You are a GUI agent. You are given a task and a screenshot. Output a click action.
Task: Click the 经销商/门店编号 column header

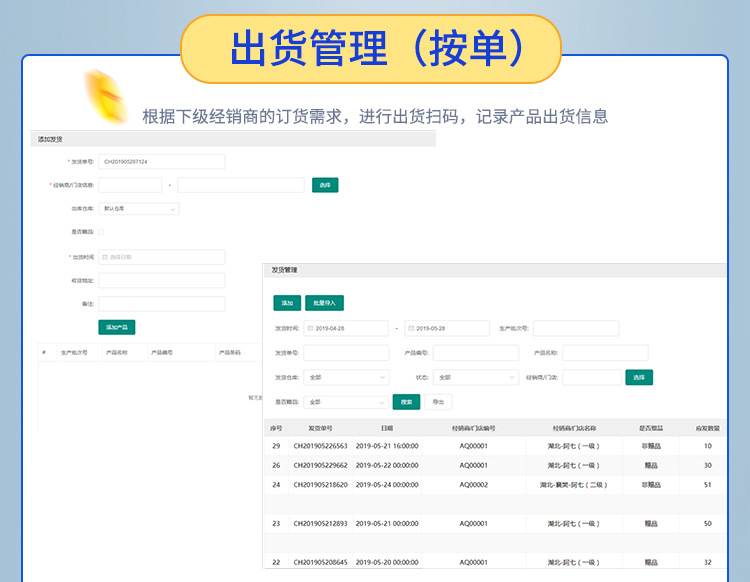click(474, 428)
